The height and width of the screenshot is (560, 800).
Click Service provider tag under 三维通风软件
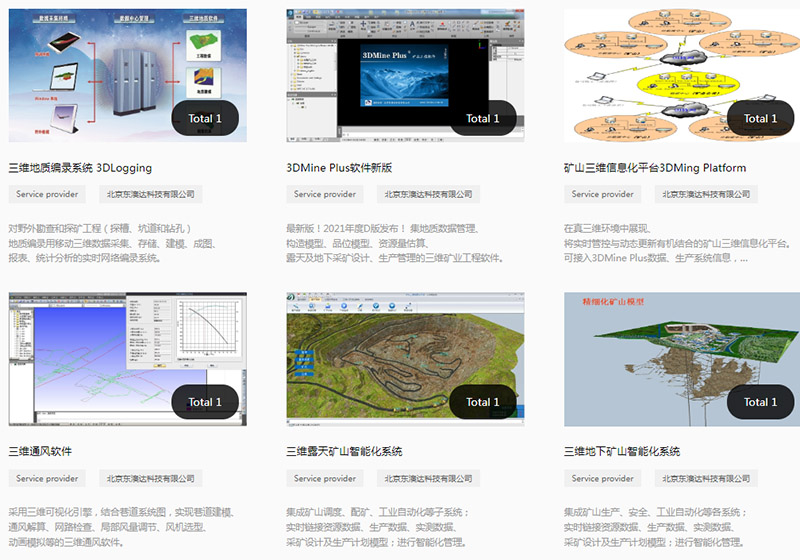pos(47,478)
